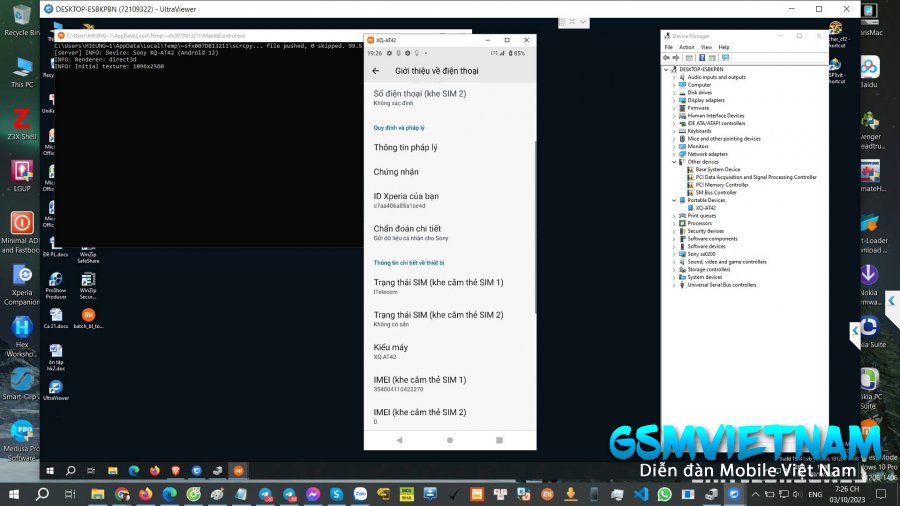
Task: Select the Xperia Companion desktop icon
Action: point(21,285)
